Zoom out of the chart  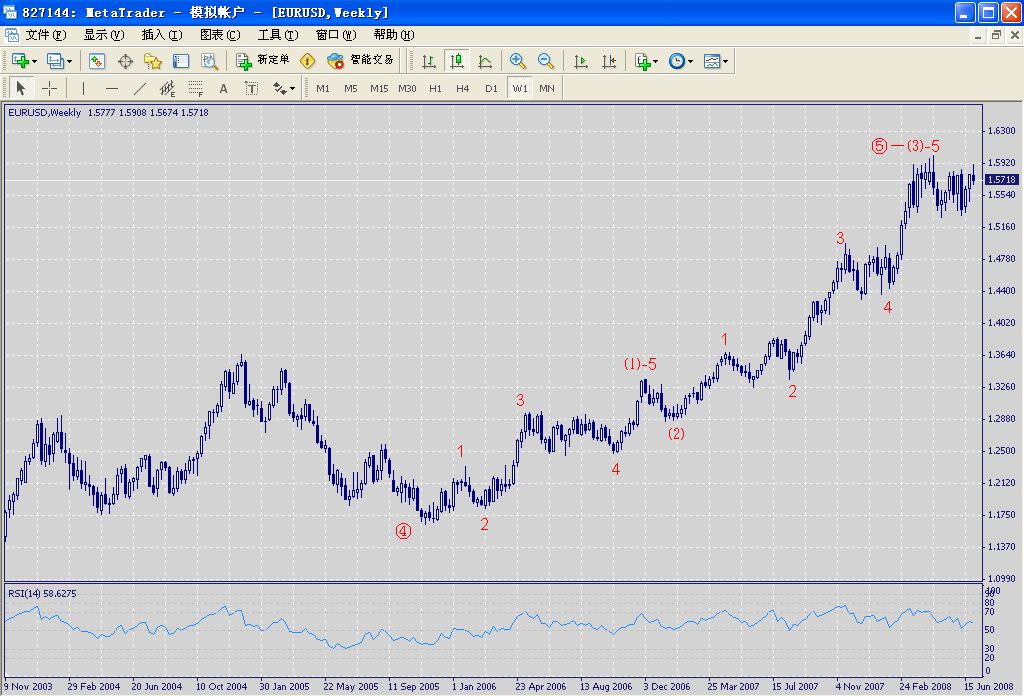[546, 61]
